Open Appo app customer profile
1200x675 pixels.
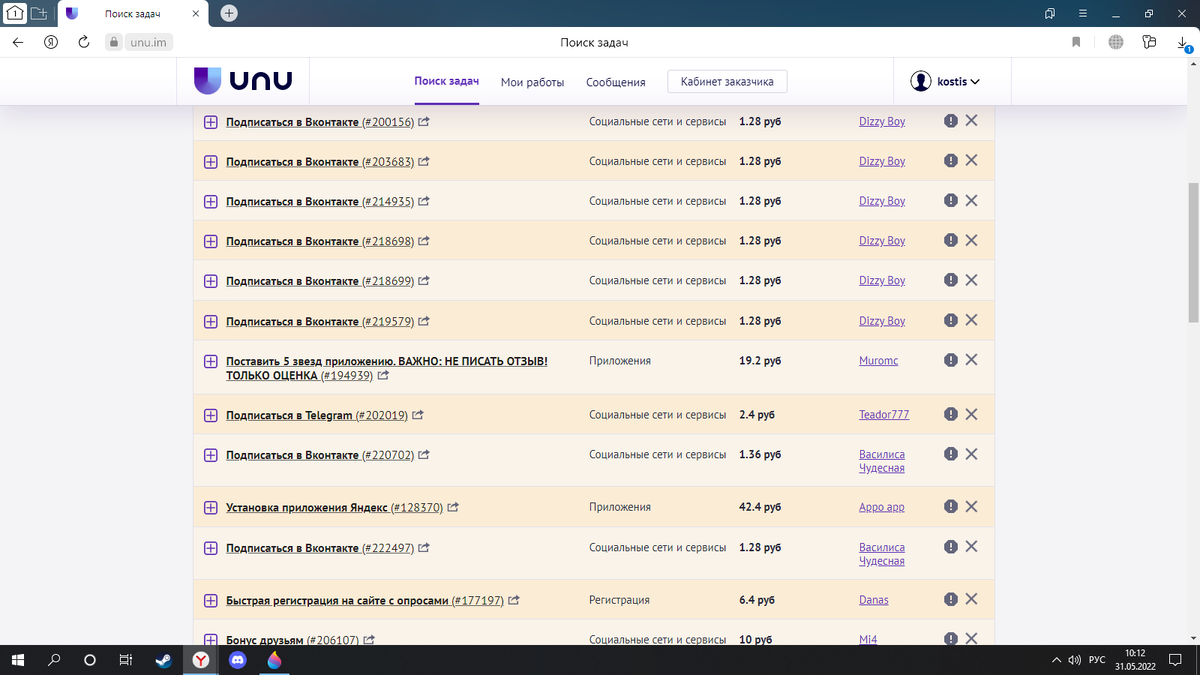pos(881,507)
